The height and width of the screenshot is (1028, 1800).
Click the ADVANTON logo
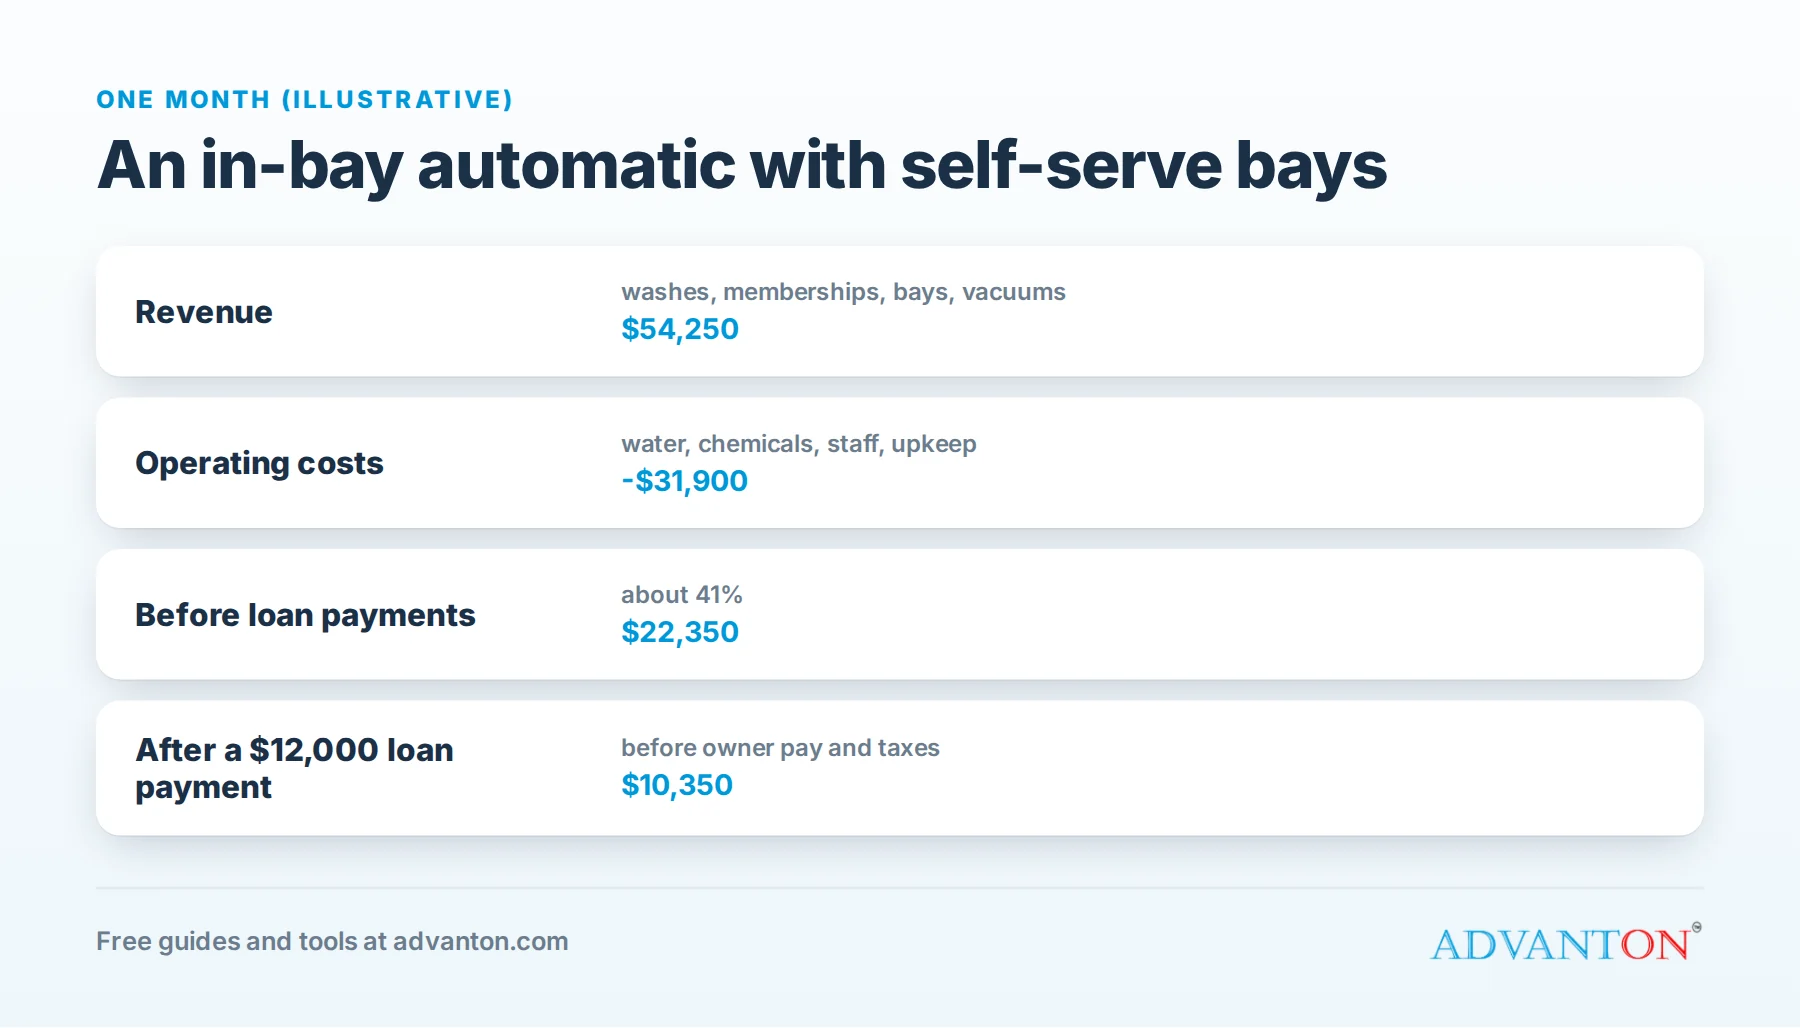pos(1566,943)
